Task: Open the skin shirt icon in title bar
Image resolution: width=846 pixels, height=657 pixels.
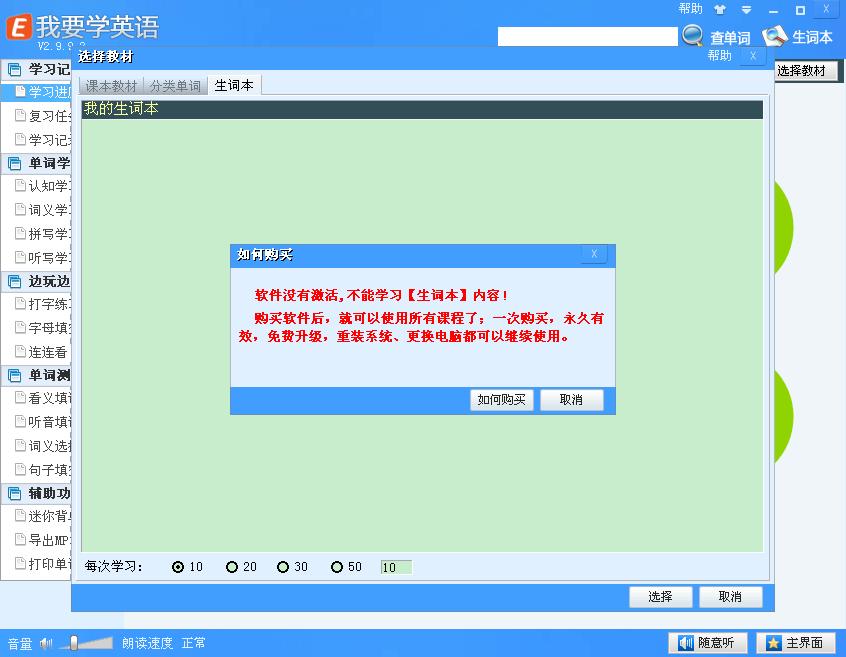Action: (720, 10)
